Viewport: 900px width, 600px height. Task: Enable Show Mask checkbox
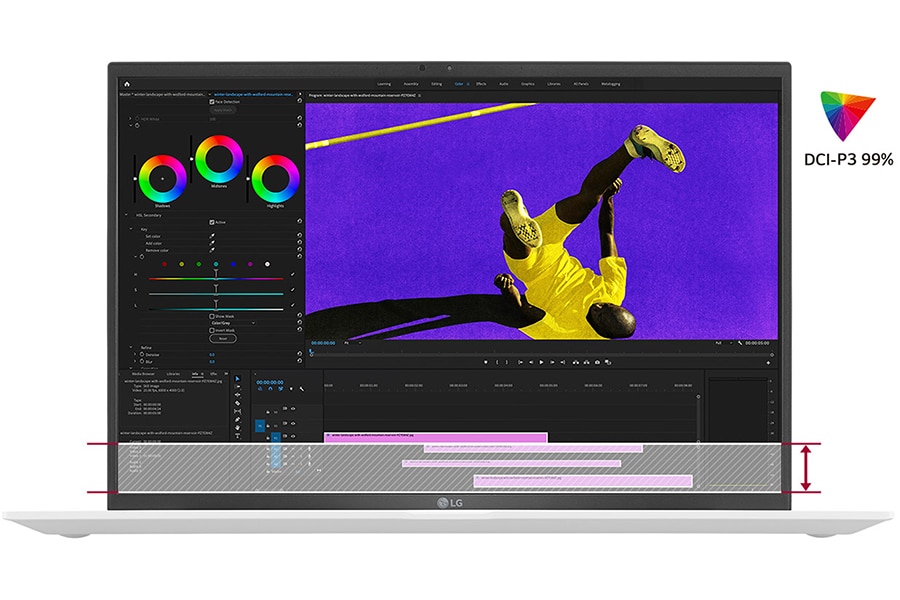coord(212,316)
